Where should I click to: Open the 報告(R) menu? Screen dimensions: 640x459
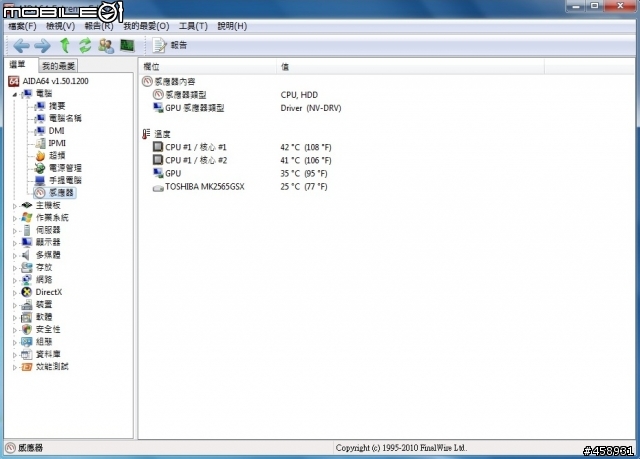click(x=99, y=26)
